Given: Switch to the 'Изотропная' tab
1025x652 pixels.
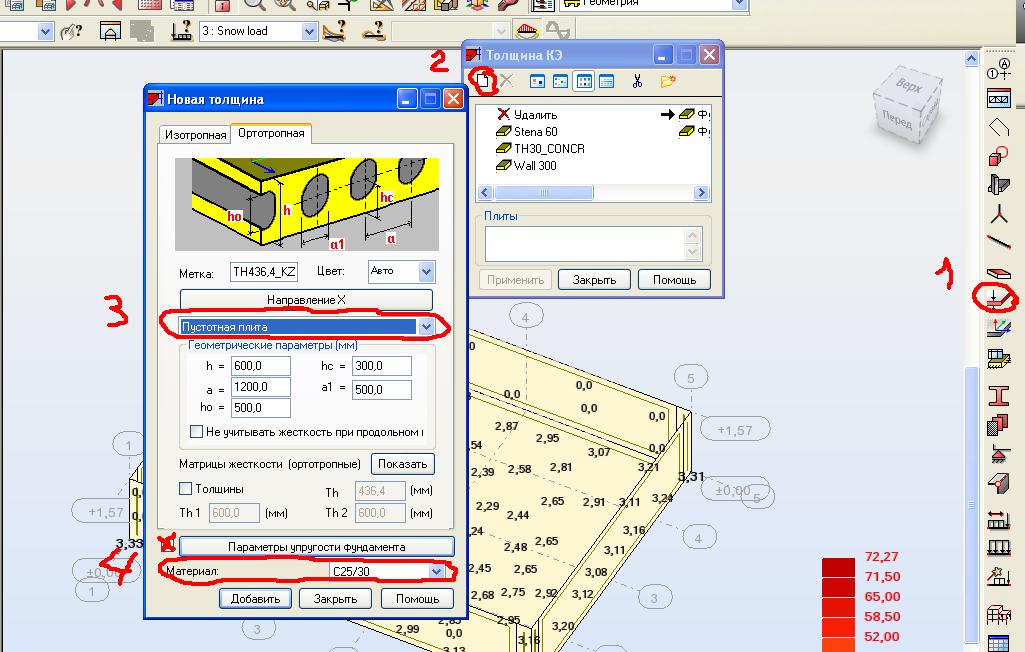Looking at the screenshot, I should (x=195, y=134).
